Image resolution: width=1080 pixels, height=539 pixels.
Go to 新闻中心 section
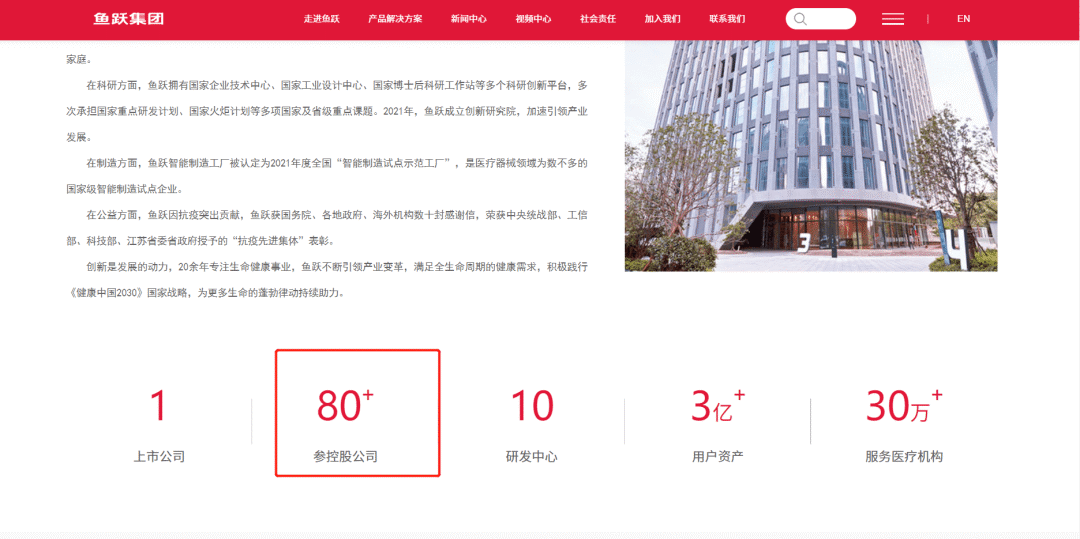[468, 19]
